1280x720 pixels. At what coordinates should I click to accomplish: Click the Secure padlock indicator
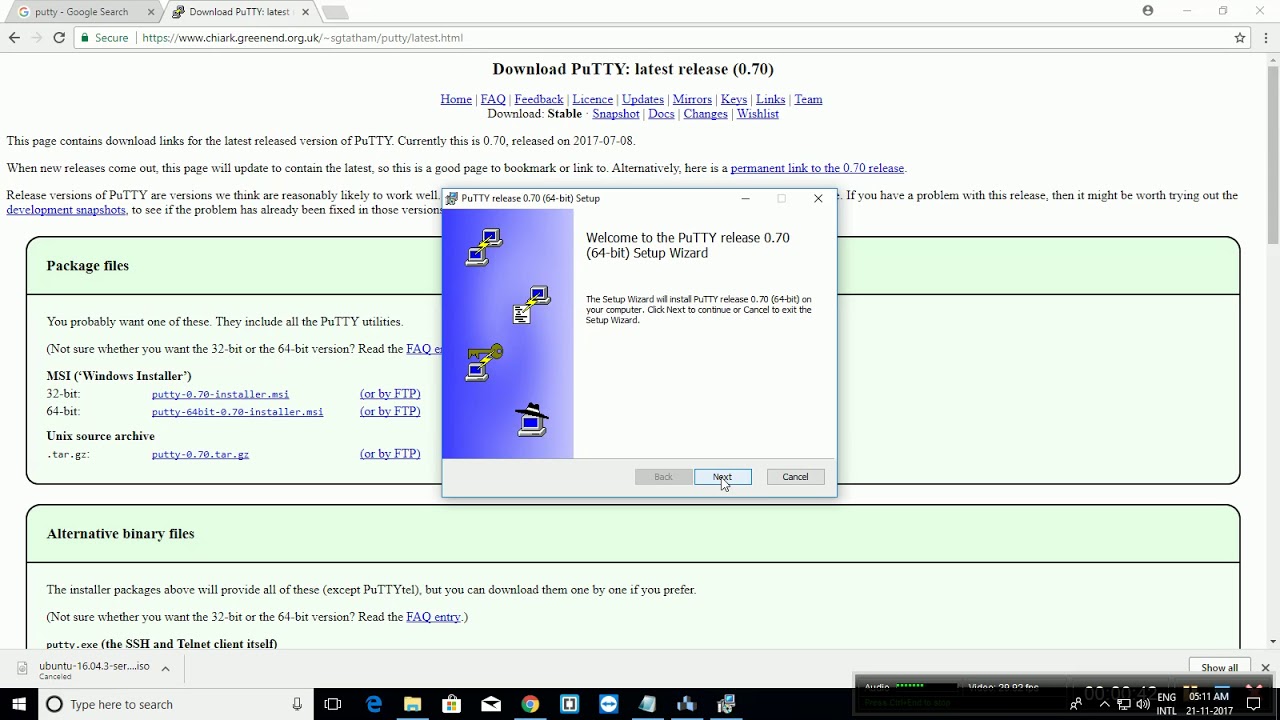pyautogui.click(x=105, y=38)
